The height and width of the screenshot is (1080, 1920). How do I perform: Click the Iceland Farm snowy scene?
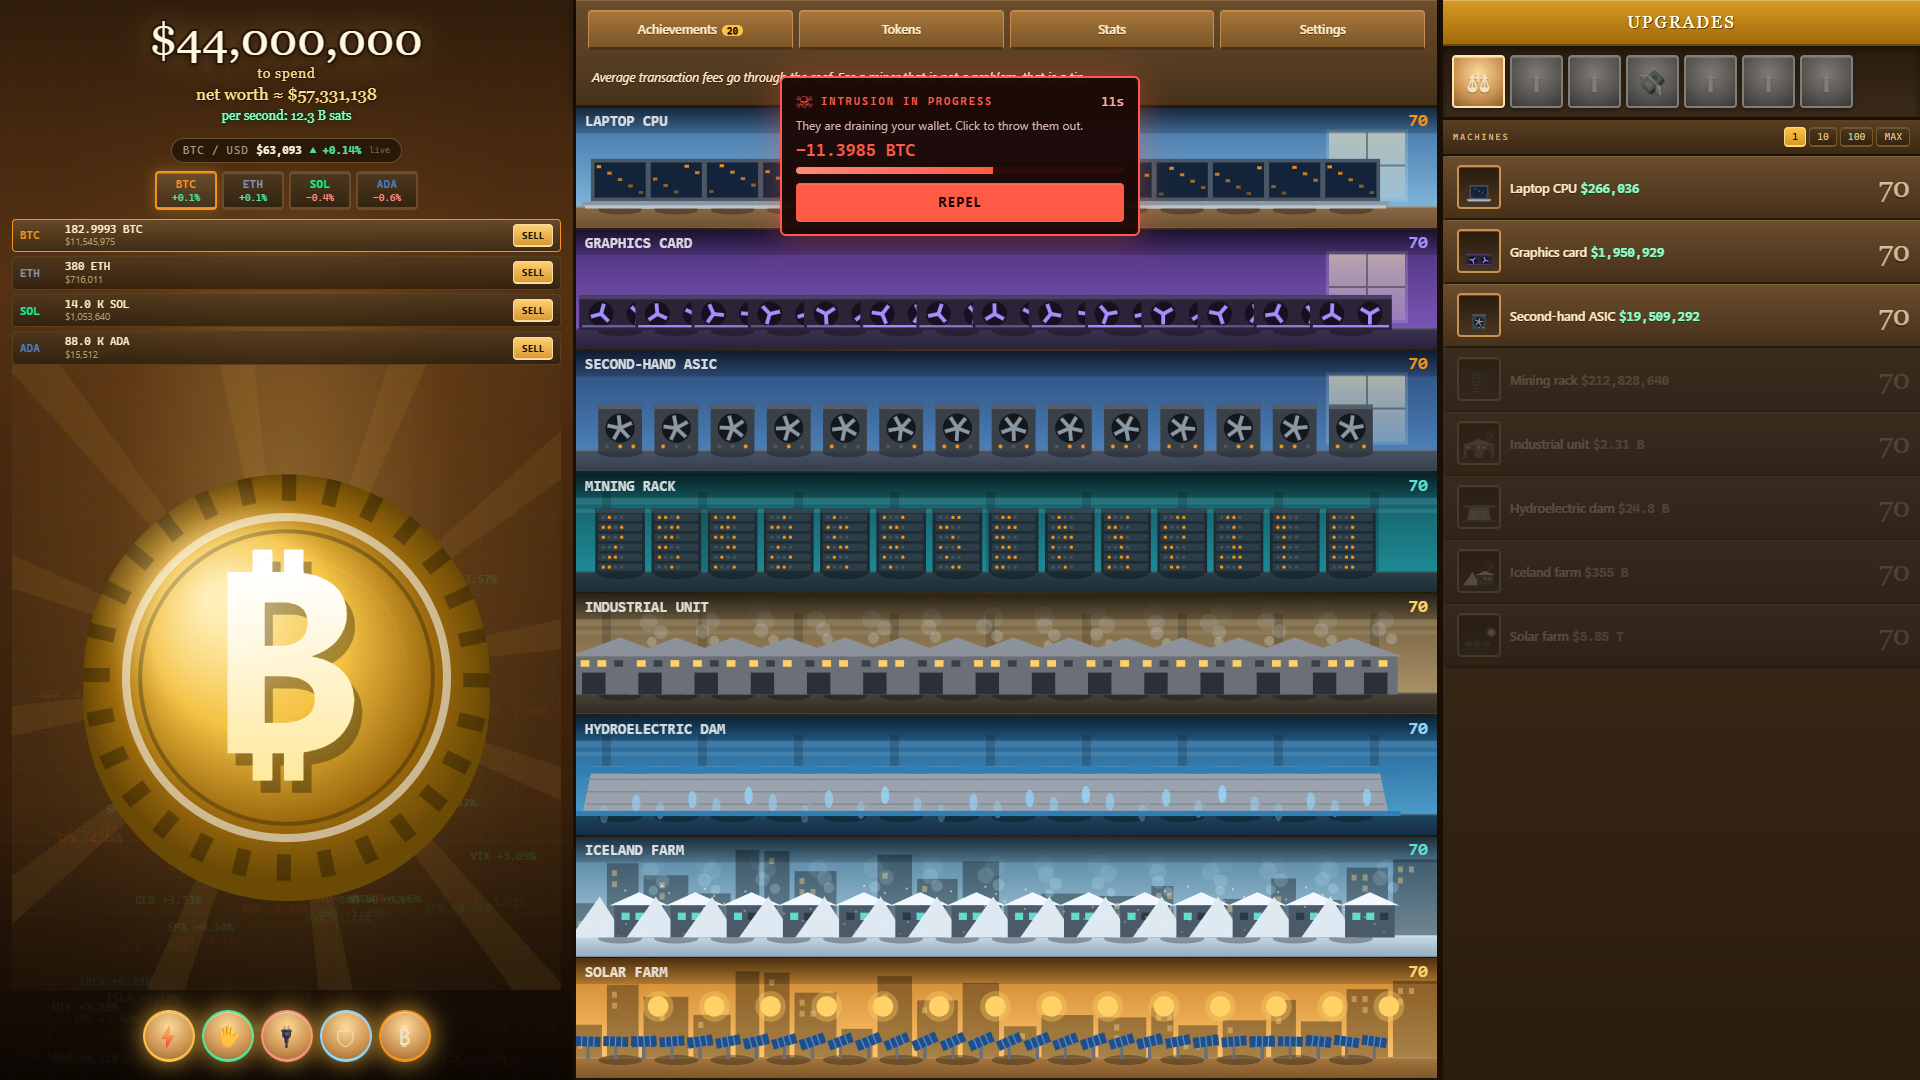pos(1006,897)
